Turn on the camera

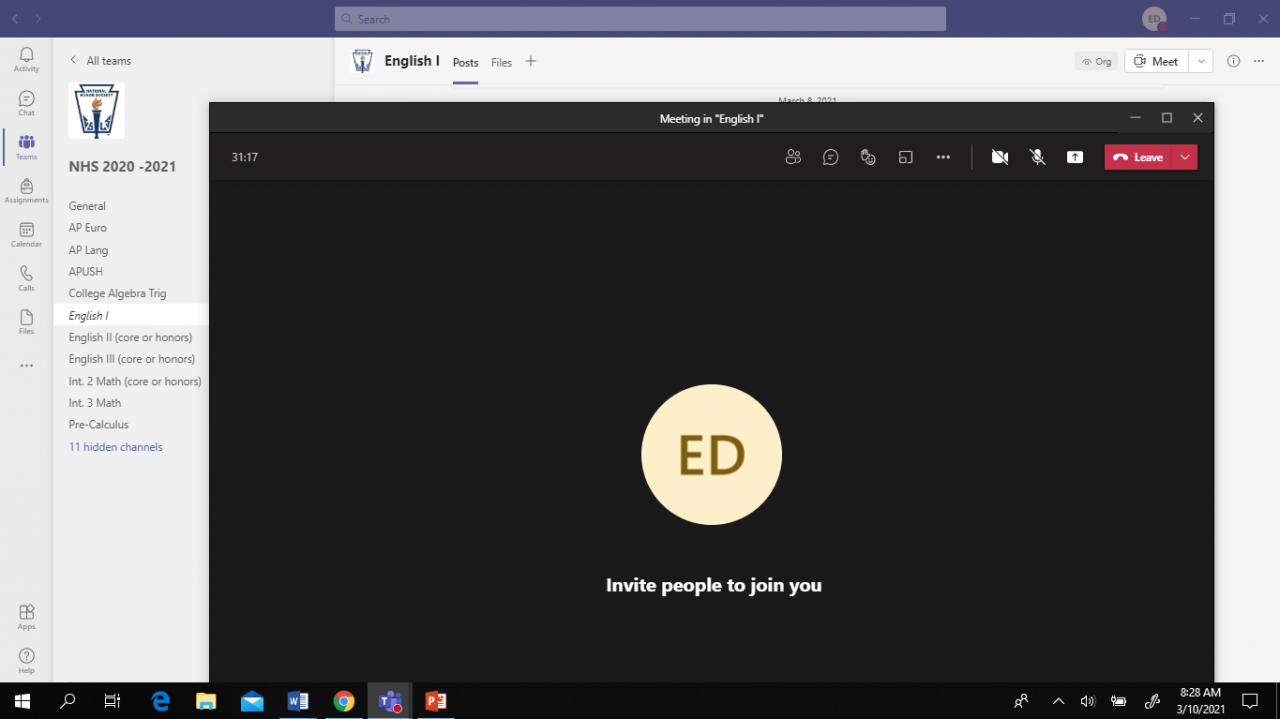click(x=999, y=157)
